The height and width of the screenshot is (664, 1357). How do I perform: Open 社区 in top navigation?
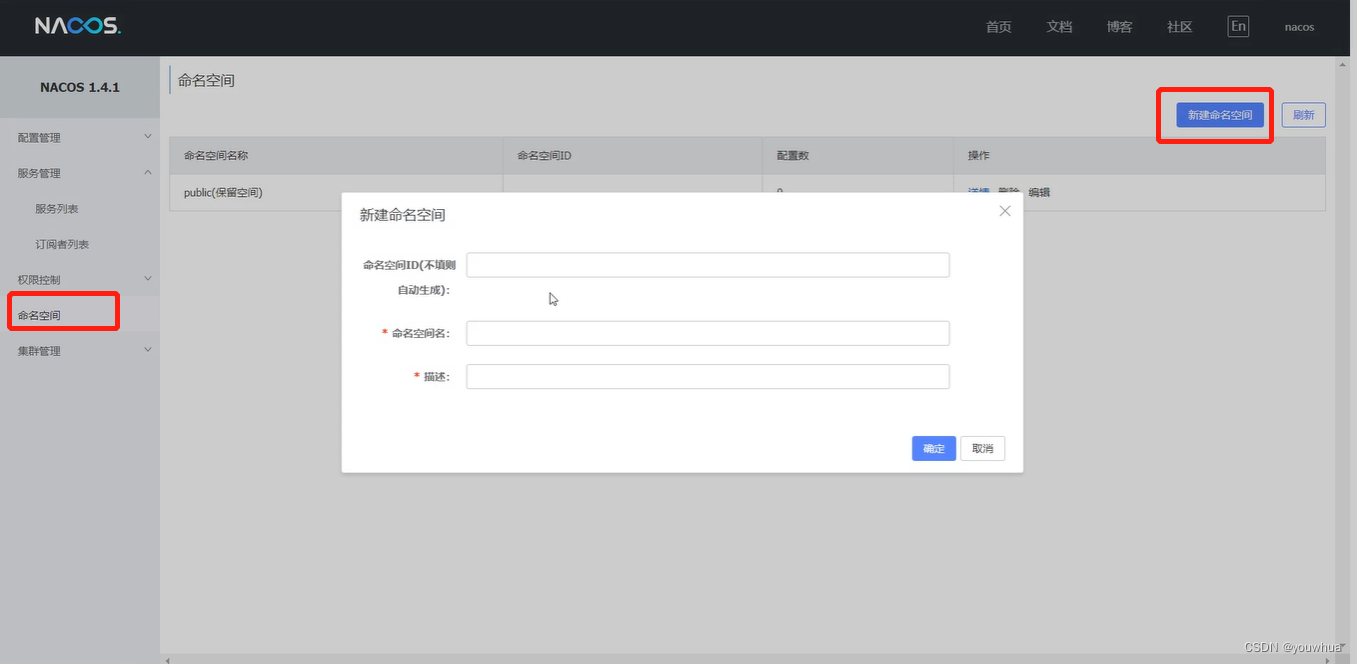pos(1180,27)
